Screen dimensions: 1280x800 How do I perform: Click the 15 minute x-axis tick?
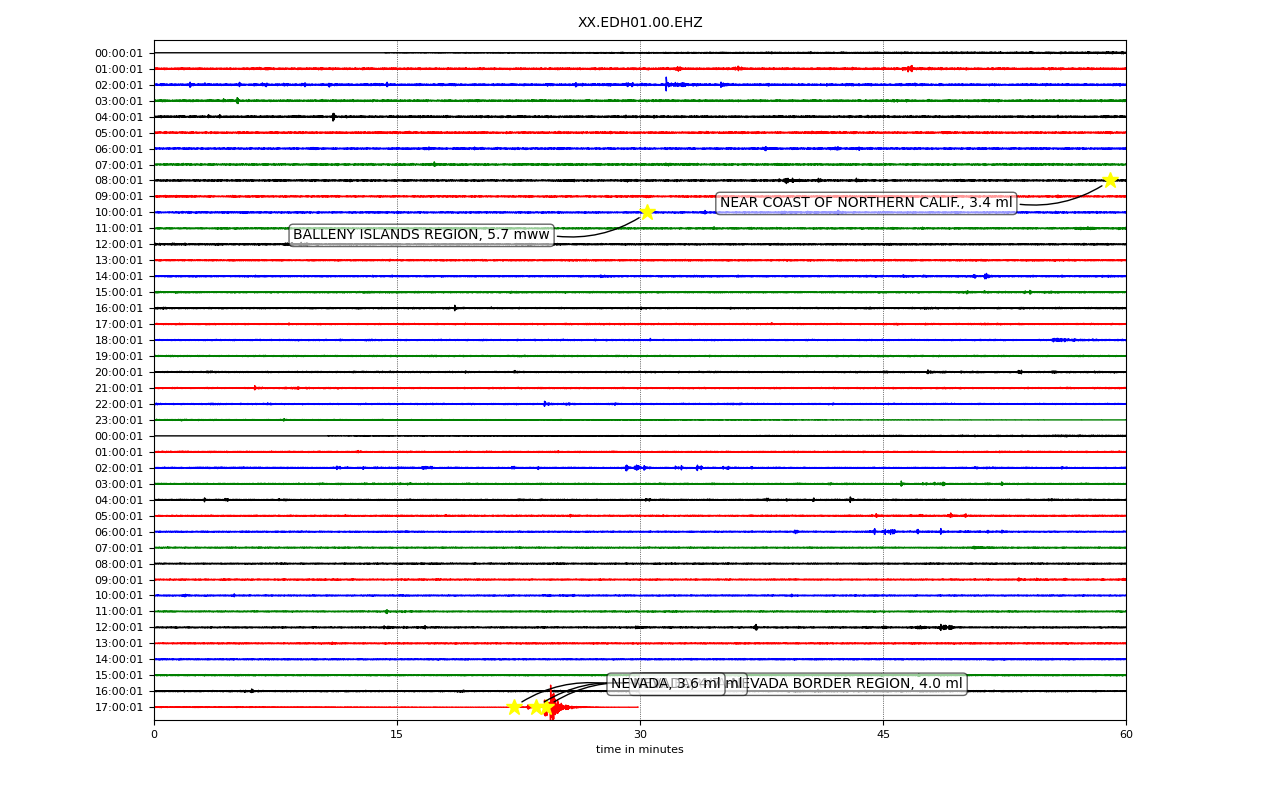point(397,734)
